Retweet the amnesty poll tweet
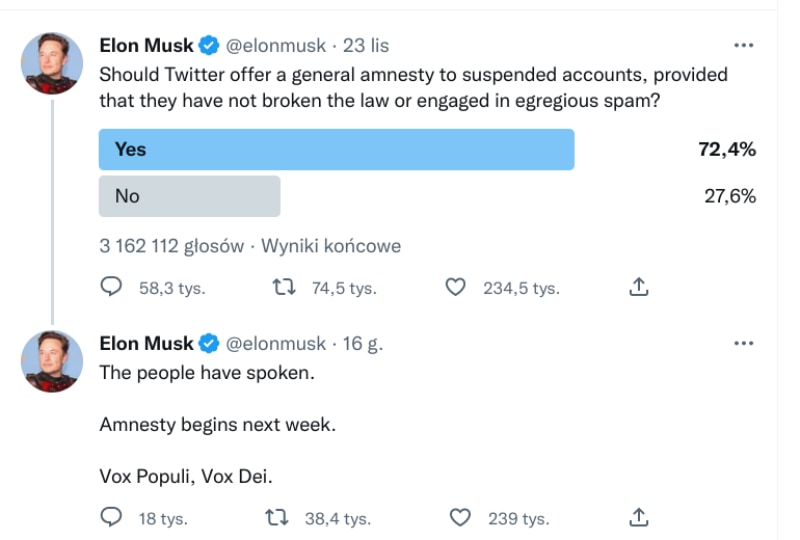800x540 pixels. pos(284,288)
